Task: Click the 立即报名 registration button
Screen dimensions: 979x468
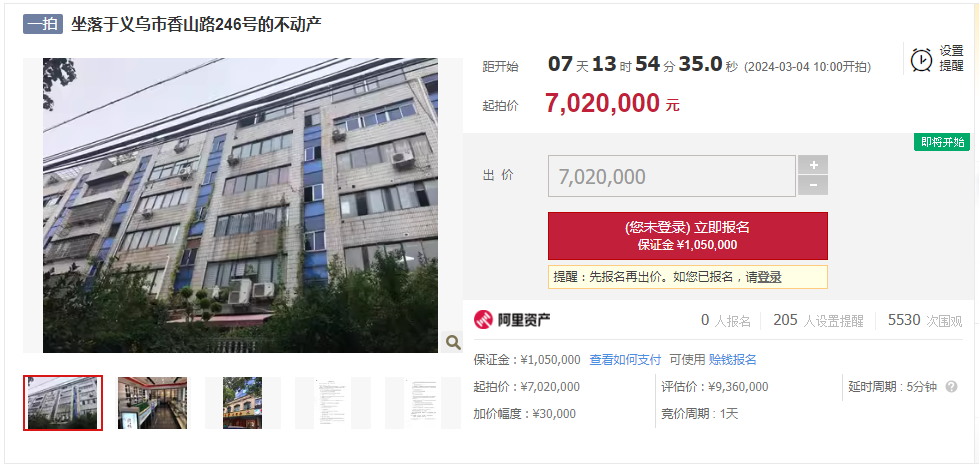Action: point(688,236)
